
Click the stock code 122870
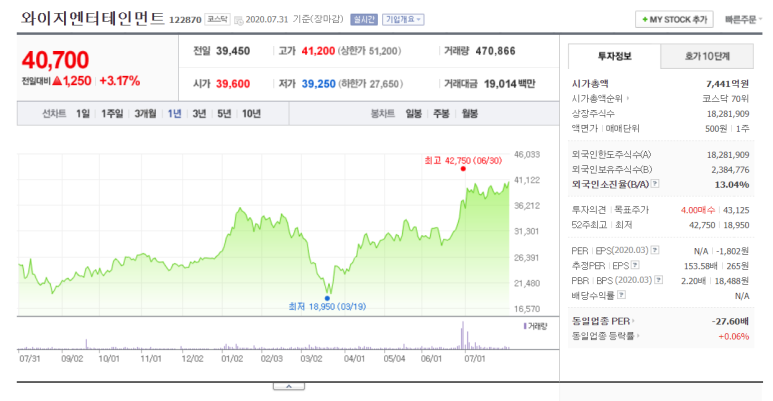click(185, 20)
